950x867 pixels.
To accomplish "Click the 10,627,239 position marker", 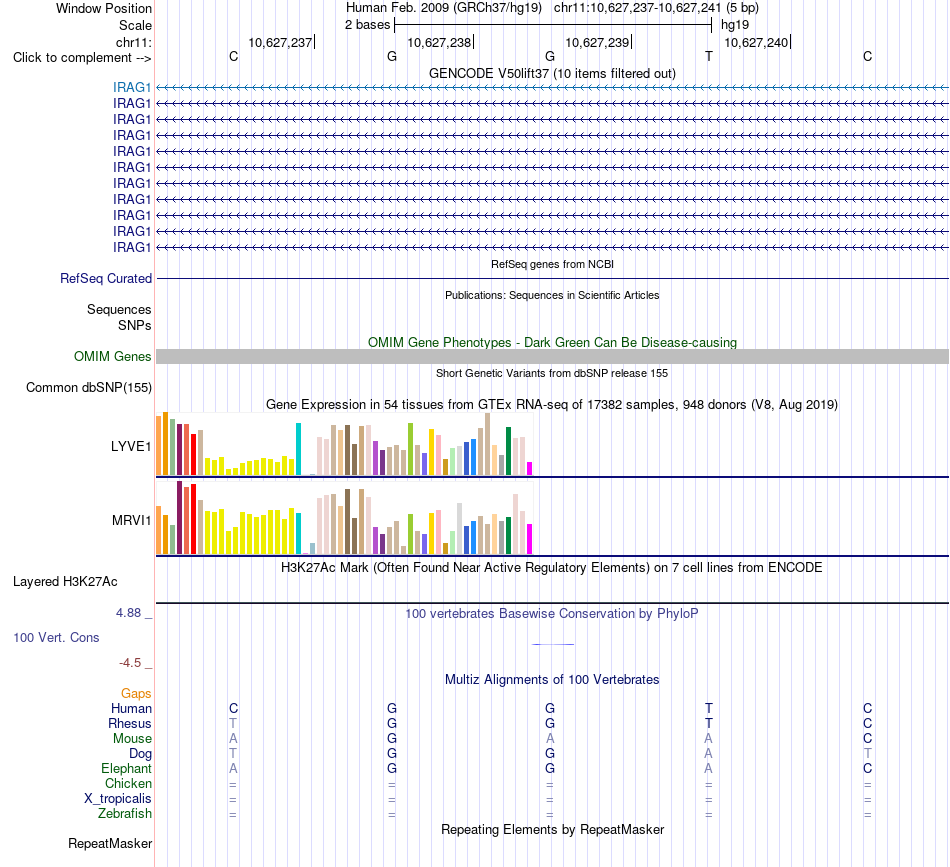I will 599,42.
